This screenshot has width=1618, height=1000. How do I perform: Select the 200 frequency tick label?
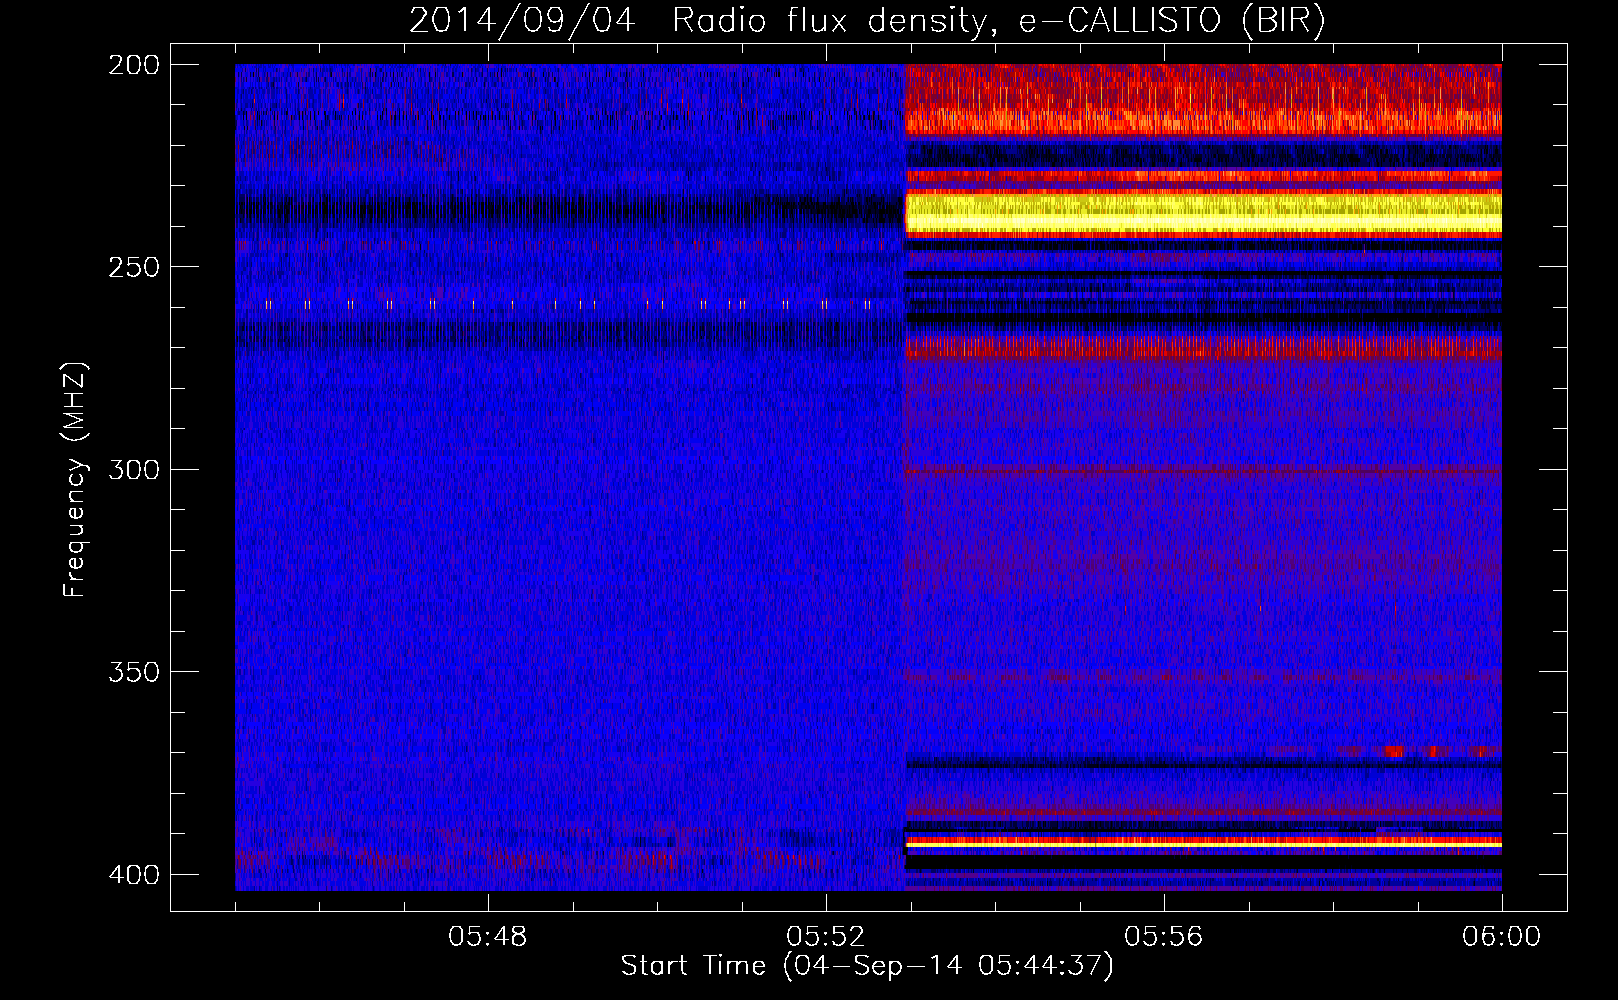click(133, 65)
